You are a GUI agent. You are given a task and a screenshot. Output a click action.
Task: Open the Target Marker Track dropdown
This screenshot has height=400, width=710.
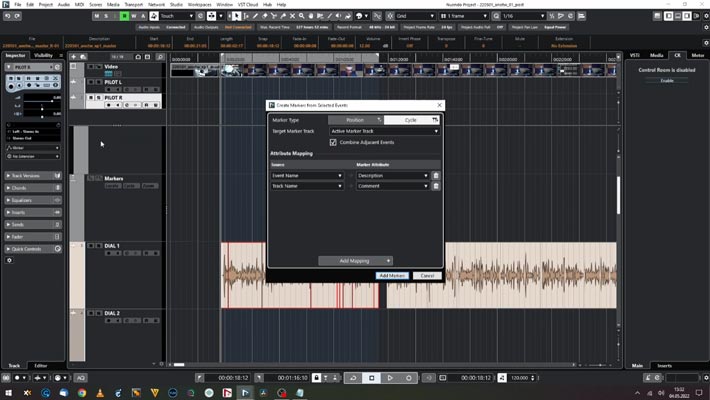click(x=384, y=131)
